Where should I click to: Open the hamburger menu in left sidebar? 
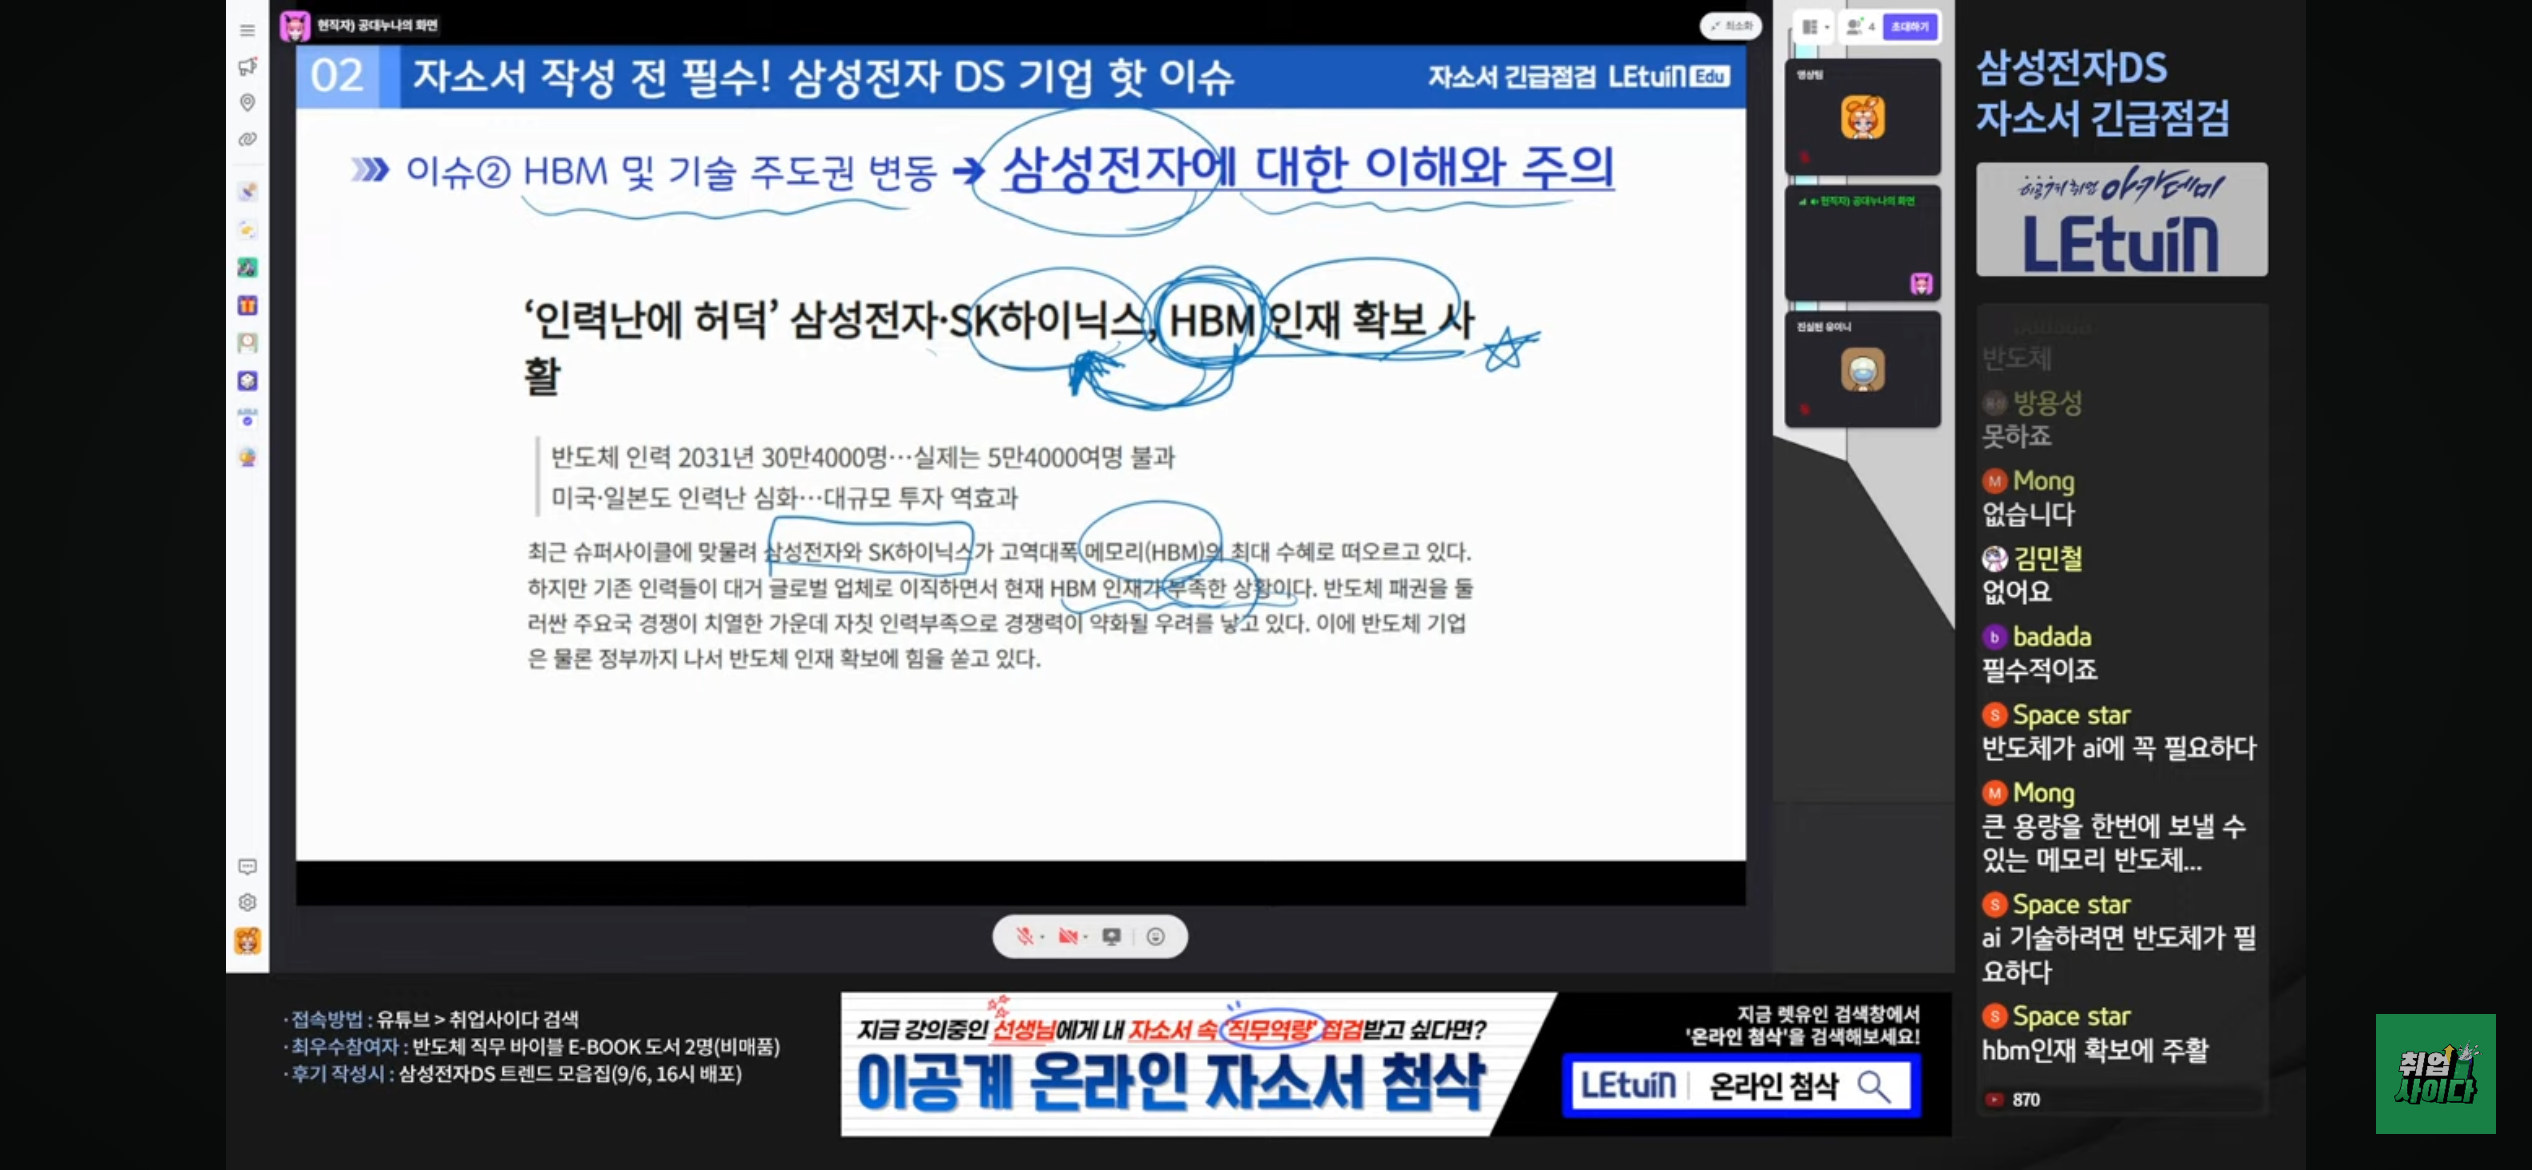[x=247, y=30]
